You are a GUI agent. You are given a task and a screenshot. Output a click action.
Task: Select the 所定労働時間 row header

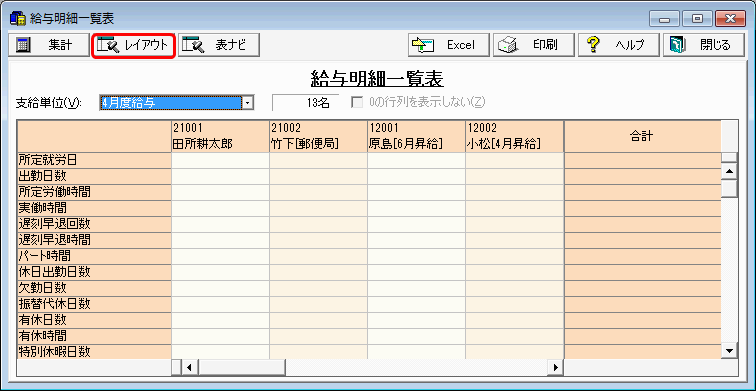[x=94, y=192]
